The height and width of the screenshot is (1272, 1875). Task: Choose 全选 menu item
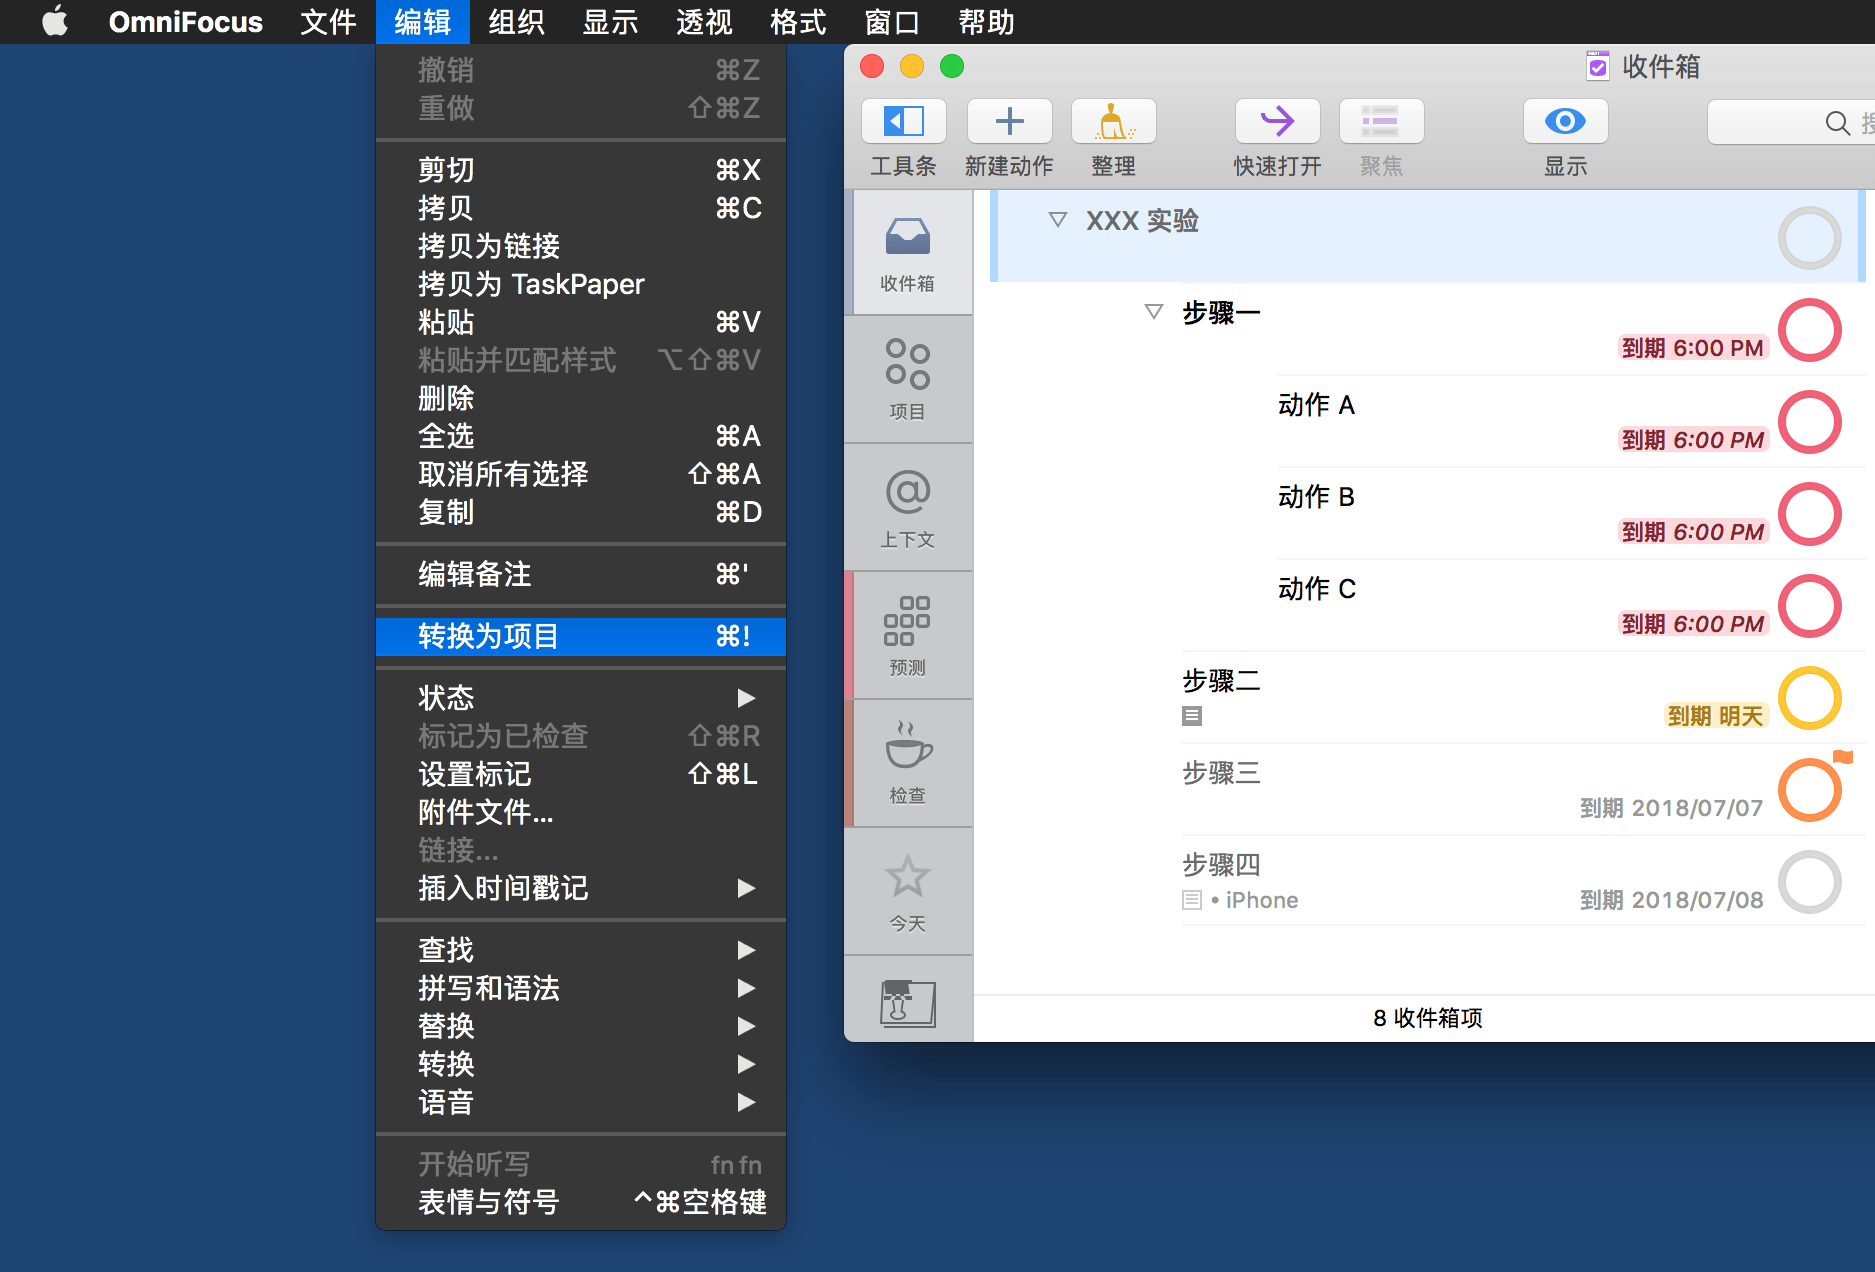581,436
